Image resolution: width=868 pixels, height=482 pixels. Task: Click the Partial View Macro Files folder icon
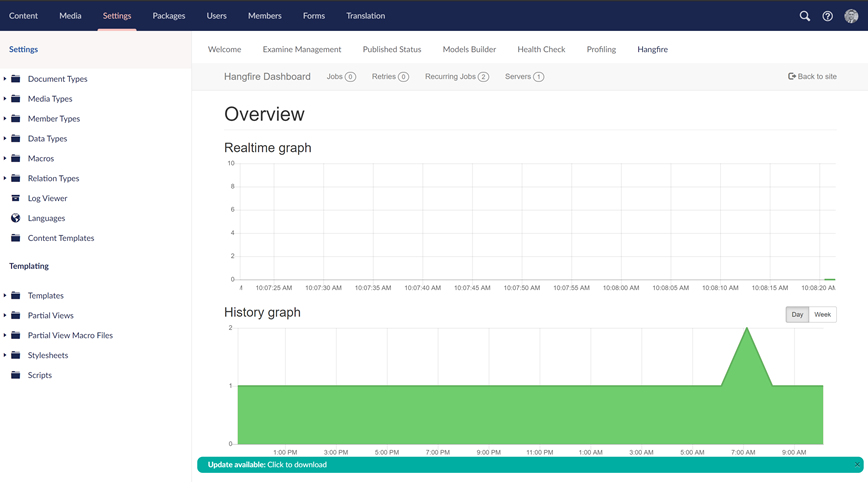pyautogui.click(x=16, y=335)
